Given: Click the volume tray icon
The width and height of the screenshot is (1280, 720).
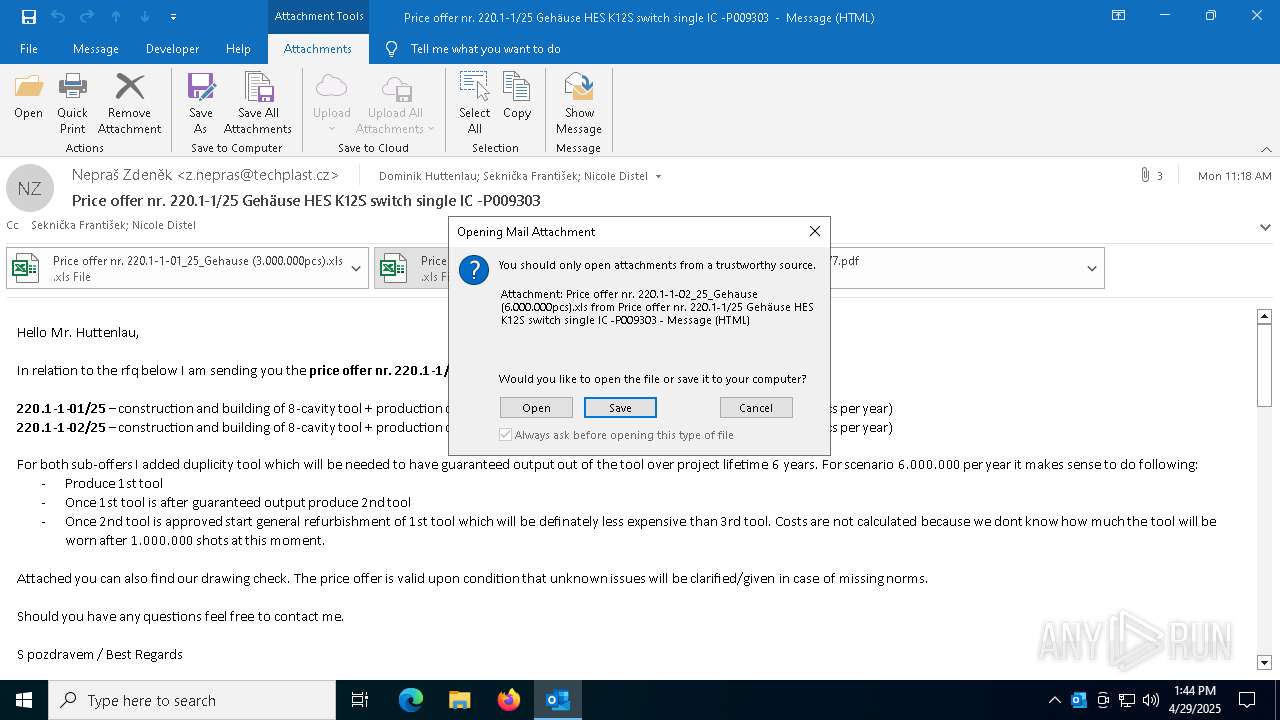Looking at the screenshot, I should pos(1151,700).
